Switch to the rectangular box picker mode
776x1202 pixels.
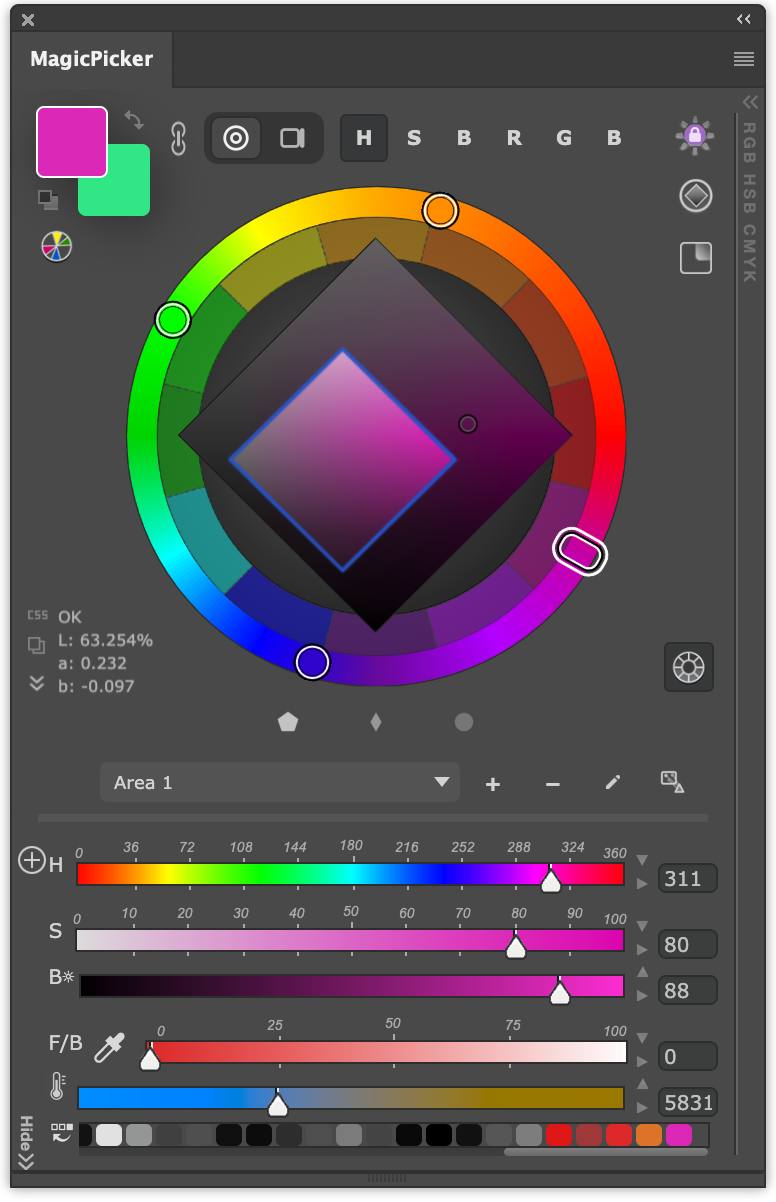[x=292, y=138]
